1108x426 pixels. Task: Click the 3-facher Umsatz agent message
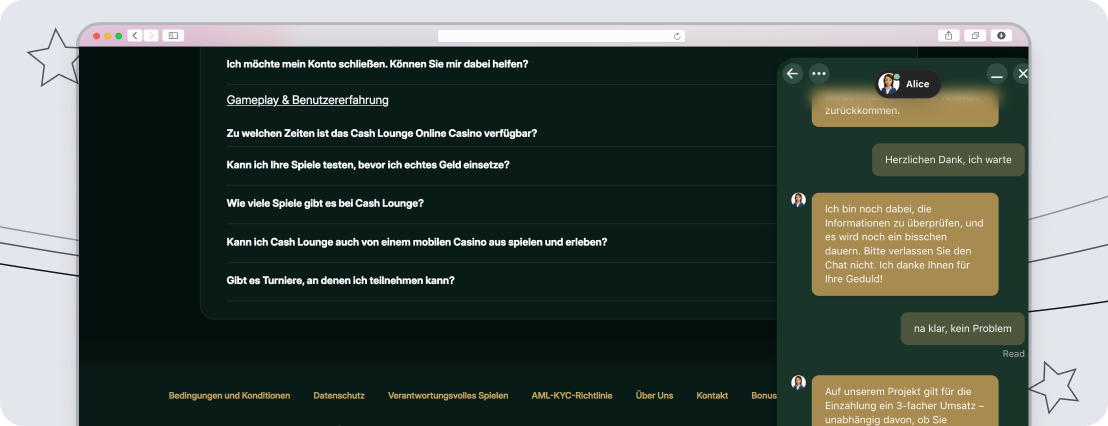(904, 401)
